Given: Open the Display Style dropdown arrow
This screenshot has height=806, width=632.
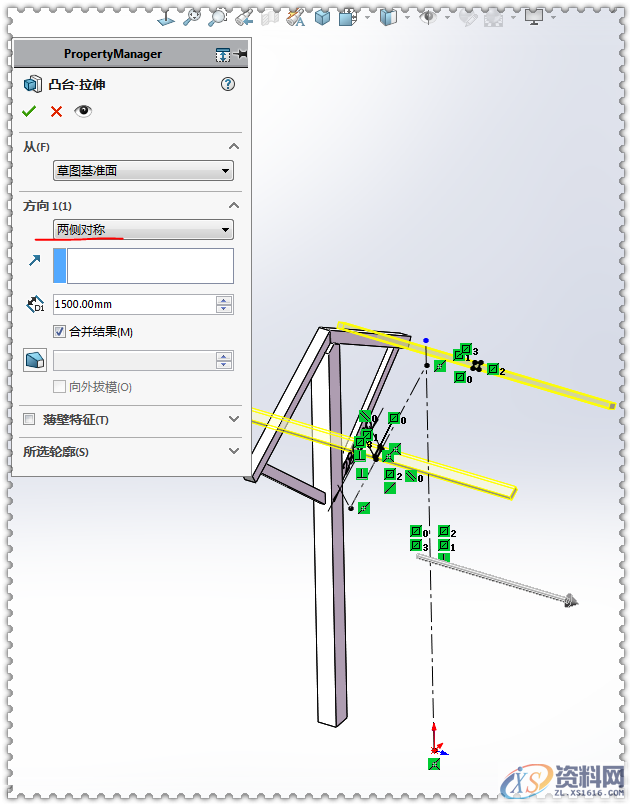Looking at the screenshot, I should 368,17.
